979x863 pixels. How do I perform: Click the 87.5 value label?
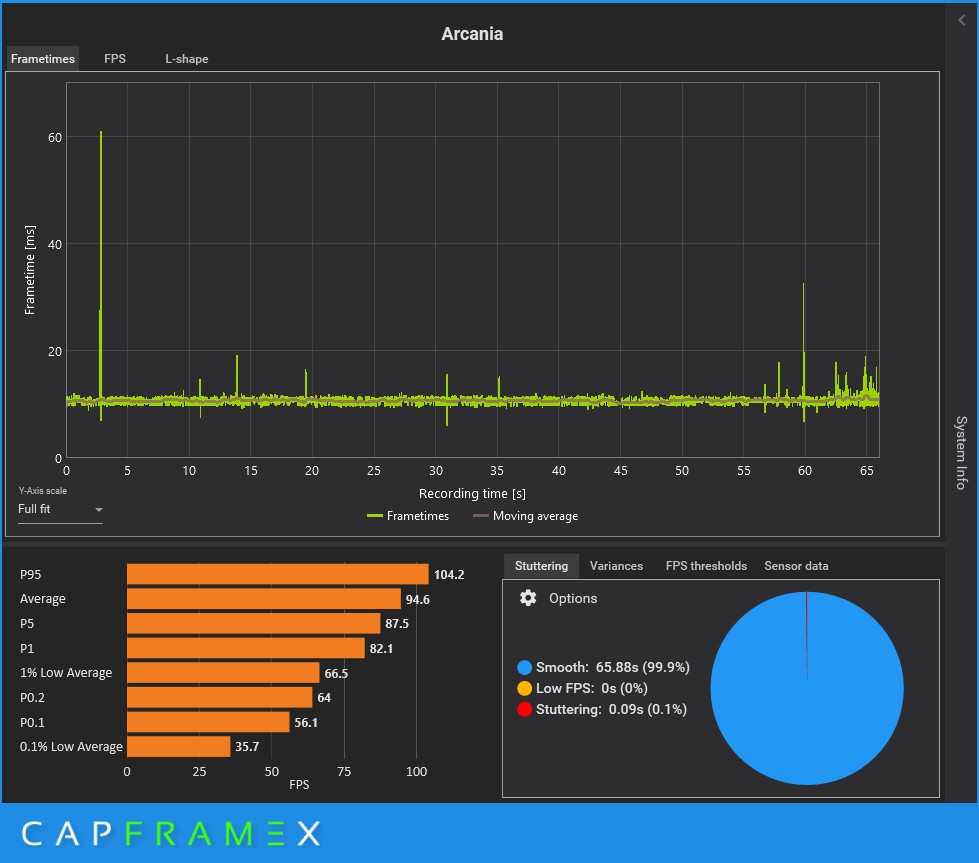click(397, 624)
